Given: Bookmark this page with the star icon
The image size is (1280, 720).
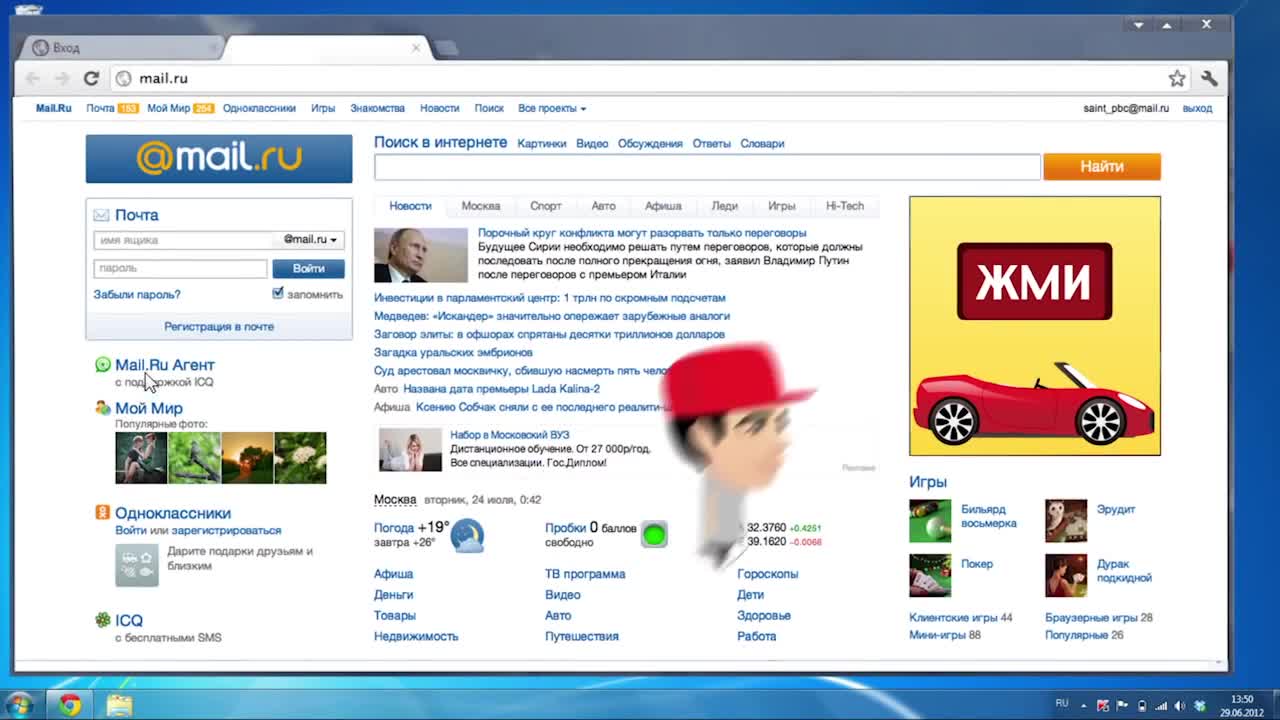Looking at the screenshot, I should click(x=1177, y=78).
